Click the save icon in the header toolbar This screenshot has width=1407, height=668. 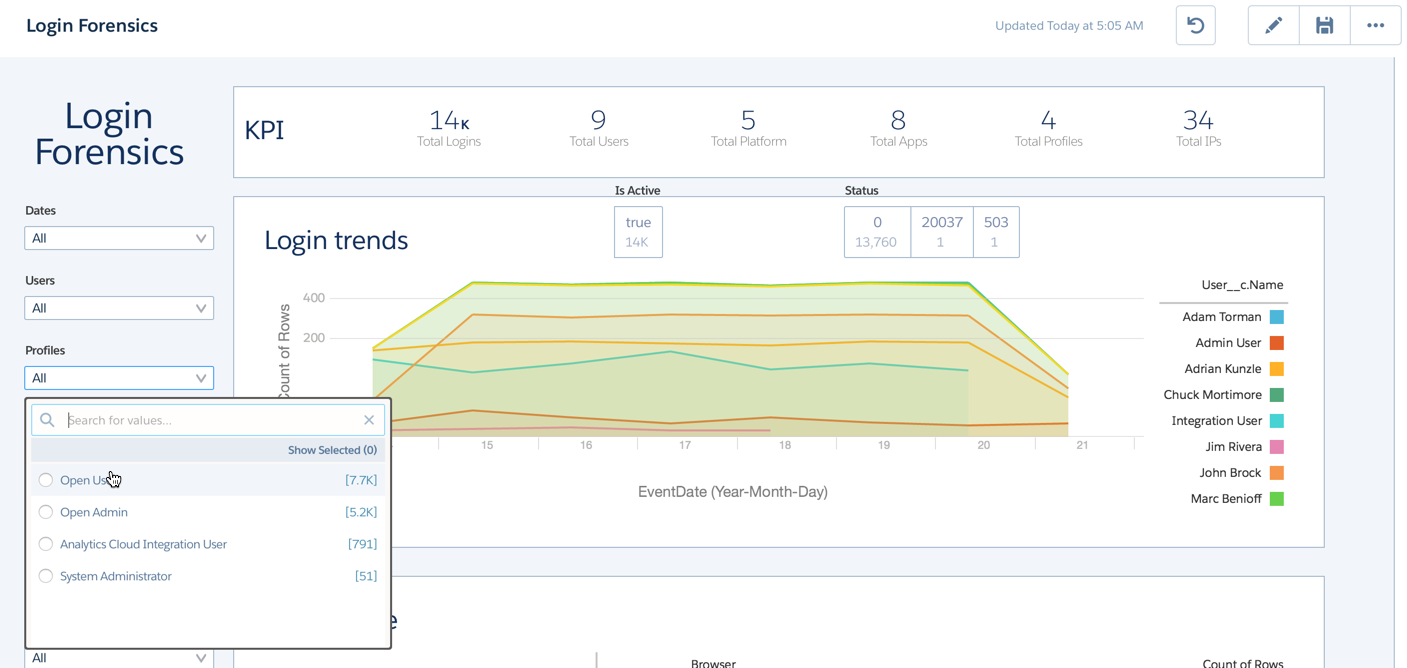click(x=1324, y=25)
